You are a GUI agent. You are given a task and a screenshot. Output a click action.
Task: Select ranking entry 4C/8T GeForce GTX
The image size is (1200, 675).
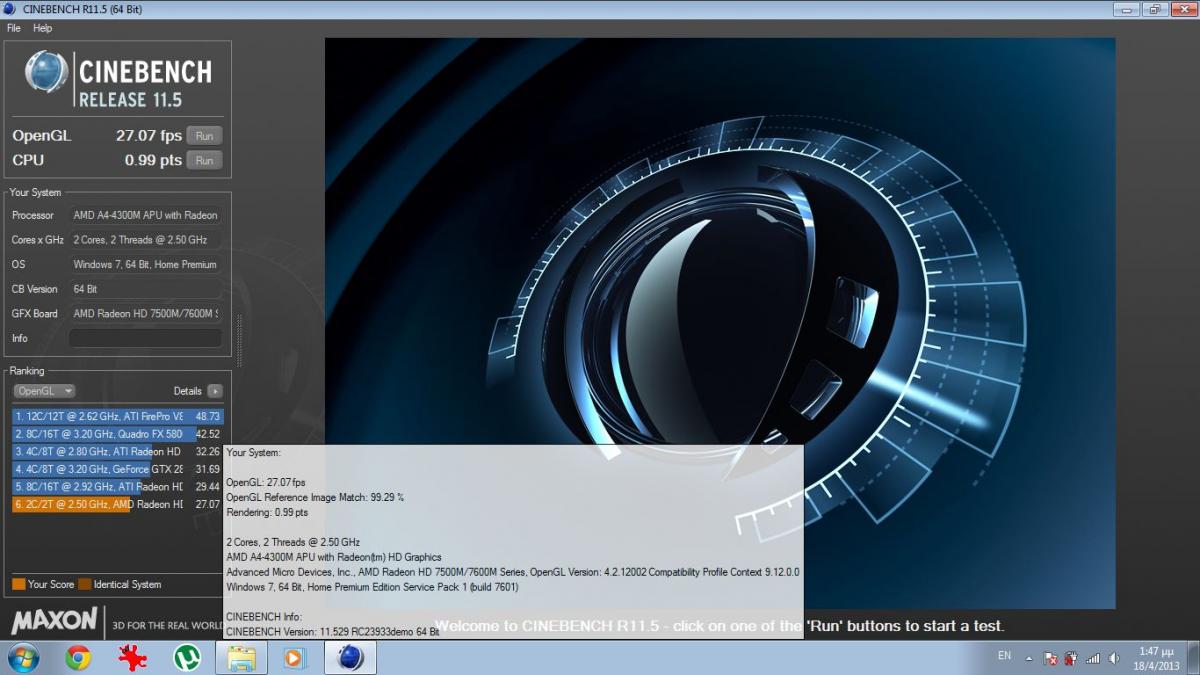click(118, 469)
